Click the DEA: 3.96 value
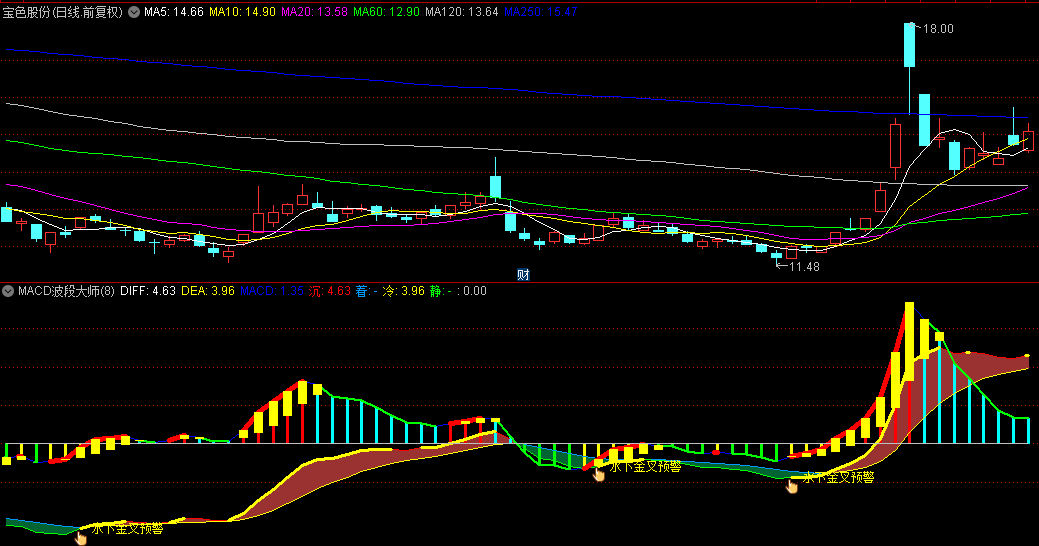 [x=208, y=291]
